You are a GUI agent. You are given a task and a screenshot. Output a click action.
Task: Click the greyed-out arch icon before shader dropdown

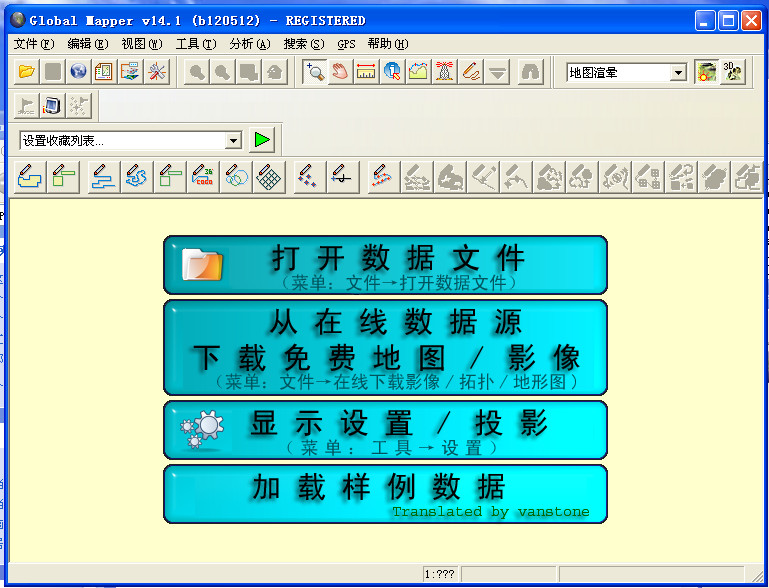pos(531,72)
